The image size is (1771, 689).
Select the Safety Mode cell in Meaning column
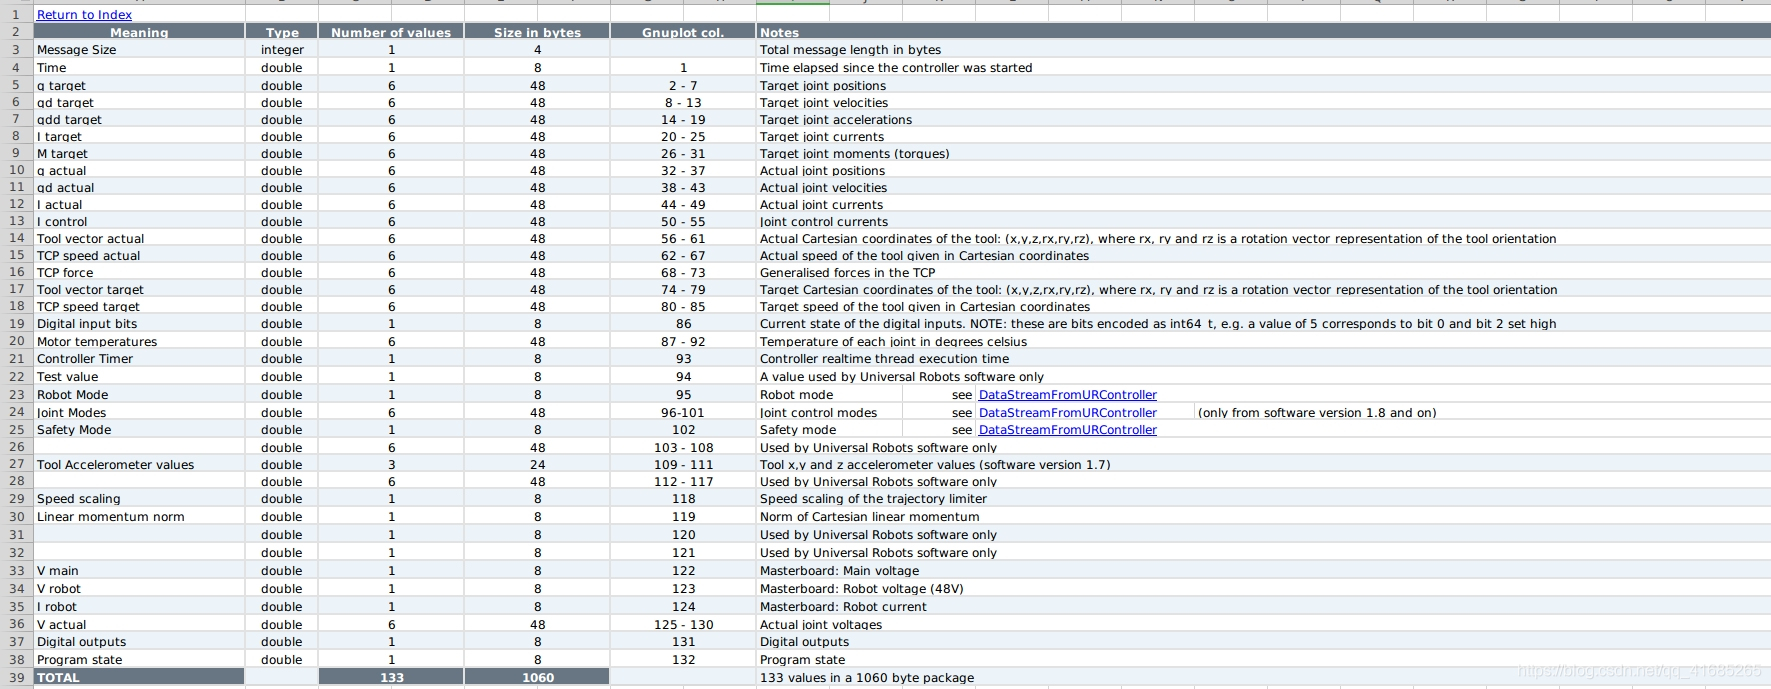pyautogui.click(x=139, y=430)
